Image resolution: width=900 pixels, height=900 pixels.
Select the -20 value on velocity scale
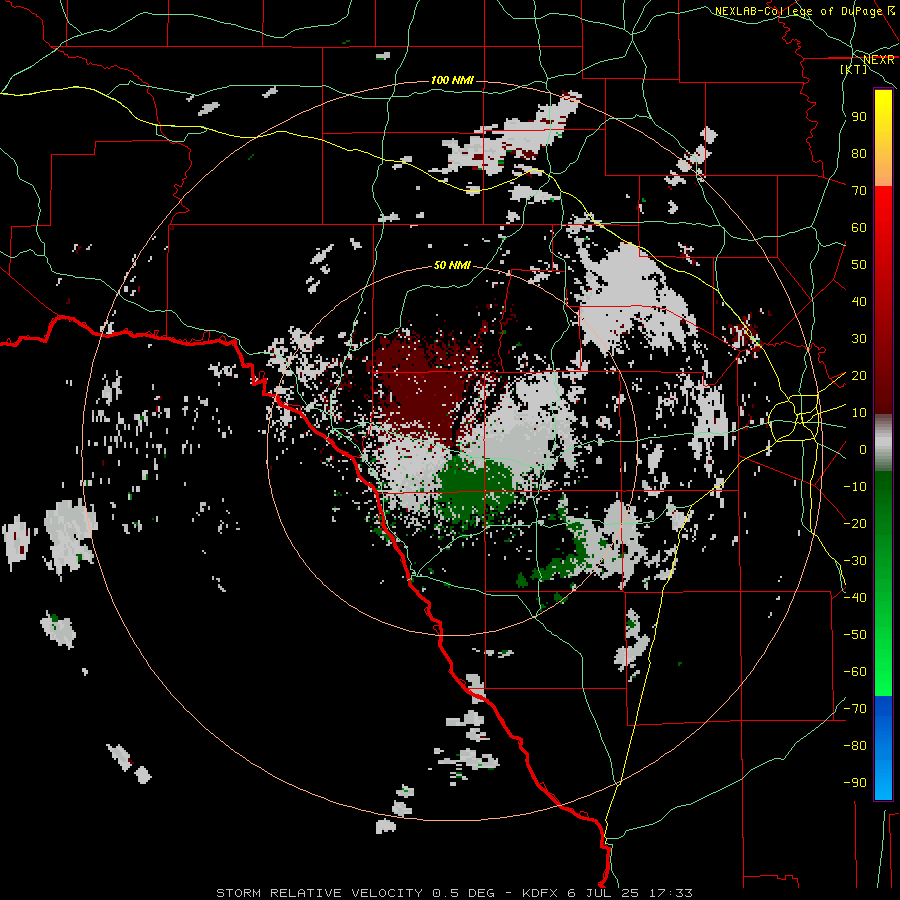[855, 523]
